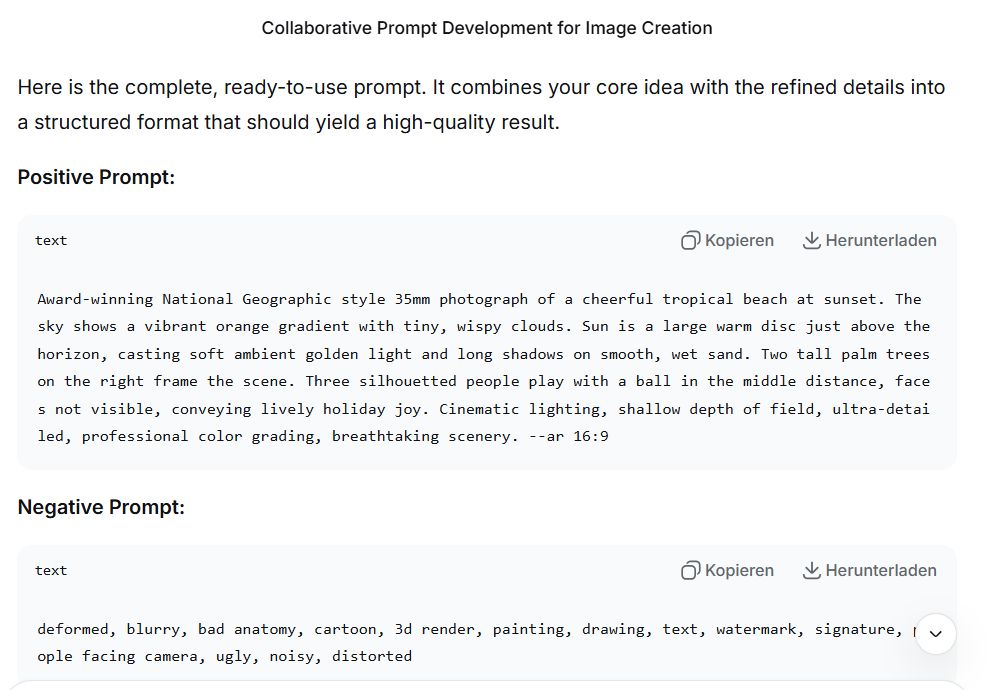Click the chat title "Collaborative Prompt Development"
Screen dimensions: 987x690
coord(487,28)
